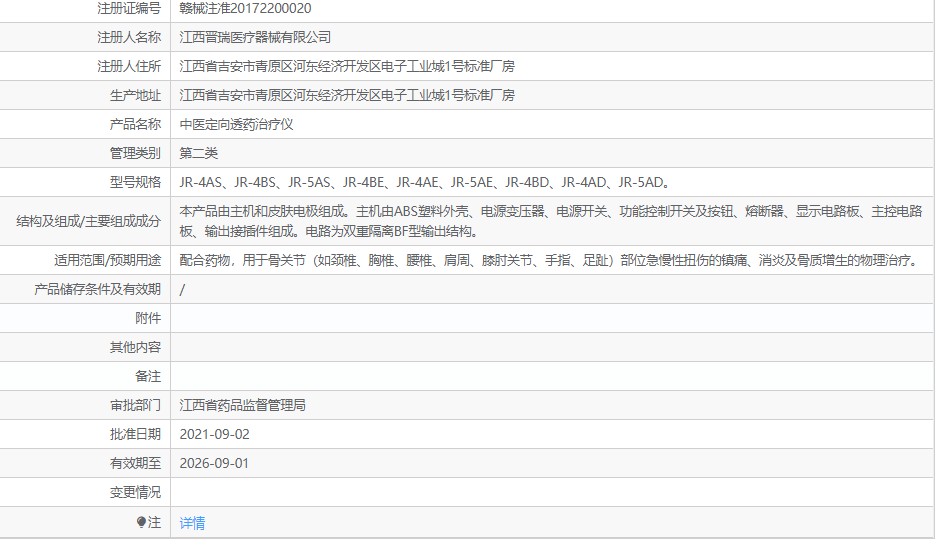This screenshot has height=547, width=939.
Task: Select the address in the 生产地址 row
Action: coord(347,95)
